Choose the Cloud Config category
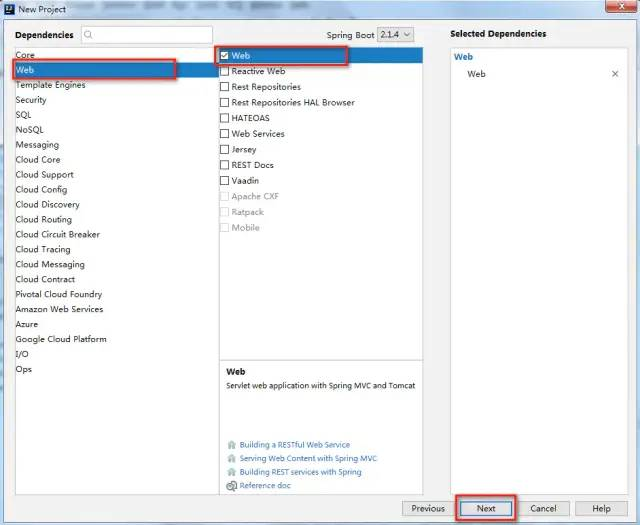 pos(116,190)
